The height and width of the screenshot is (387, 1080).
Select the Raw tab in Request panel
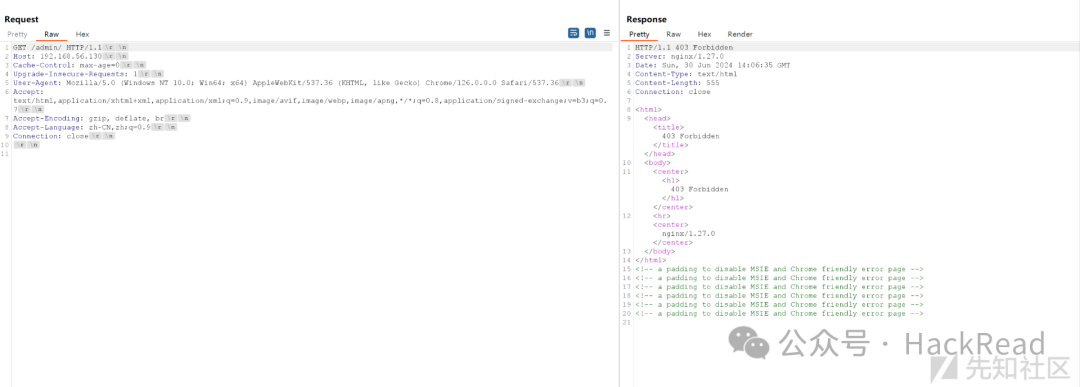tap(52, 34)
